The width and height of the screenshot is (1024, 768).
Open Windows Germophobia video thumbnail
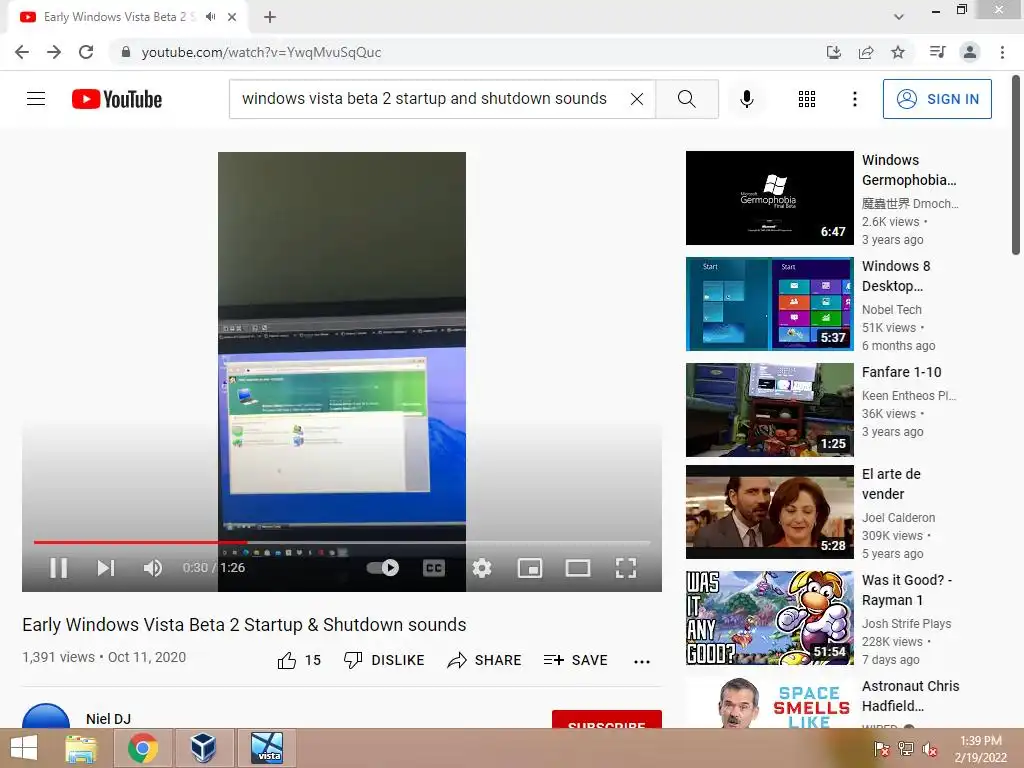click(769, 198)
